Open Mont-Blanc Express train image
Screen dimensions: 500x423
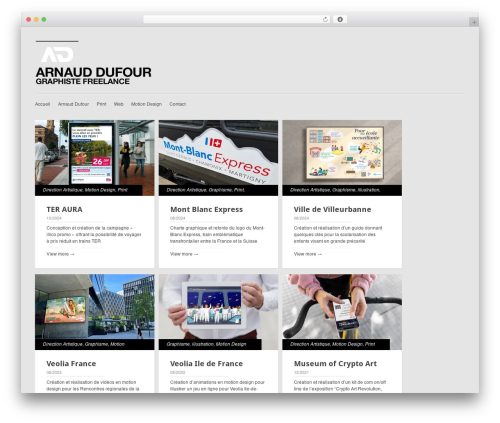click(x=218, y=158)
